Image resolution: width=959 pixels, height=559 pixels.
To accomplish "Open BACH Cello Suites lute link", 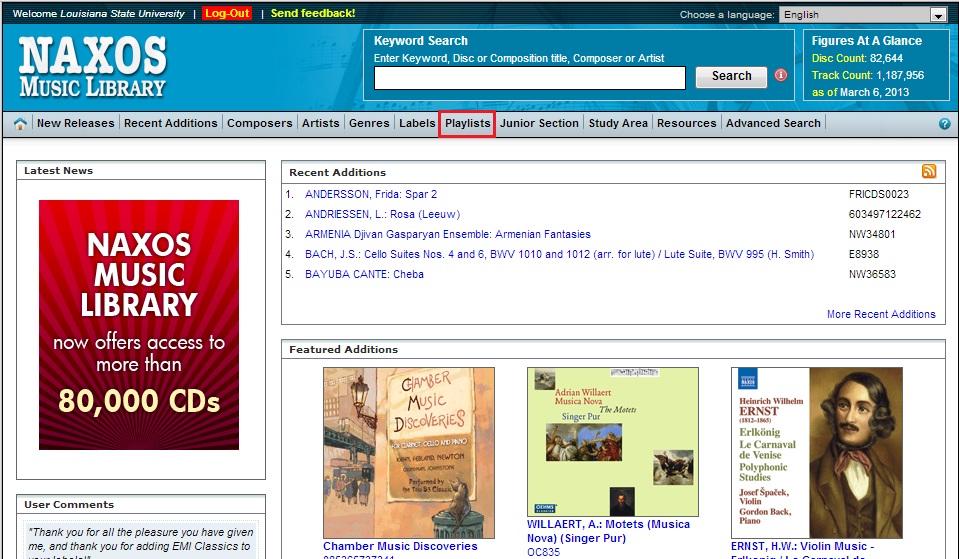I will 559,254.
